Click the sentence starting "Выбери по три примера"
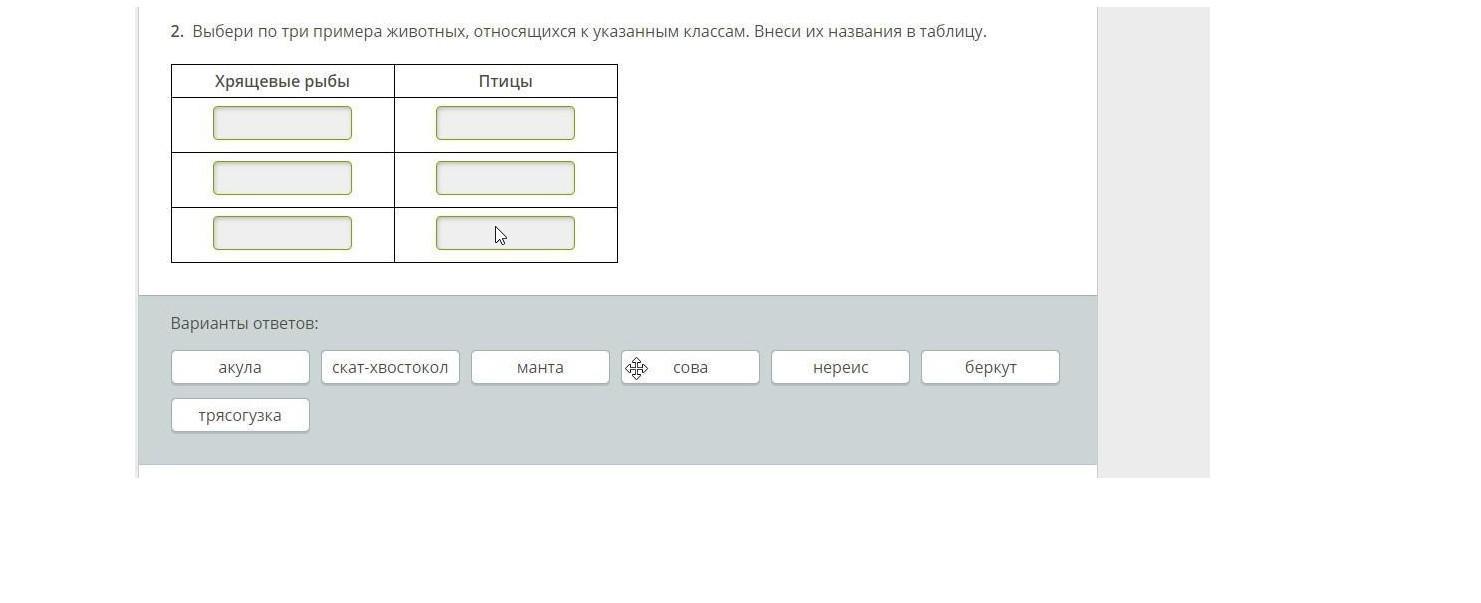 (470, 31)
